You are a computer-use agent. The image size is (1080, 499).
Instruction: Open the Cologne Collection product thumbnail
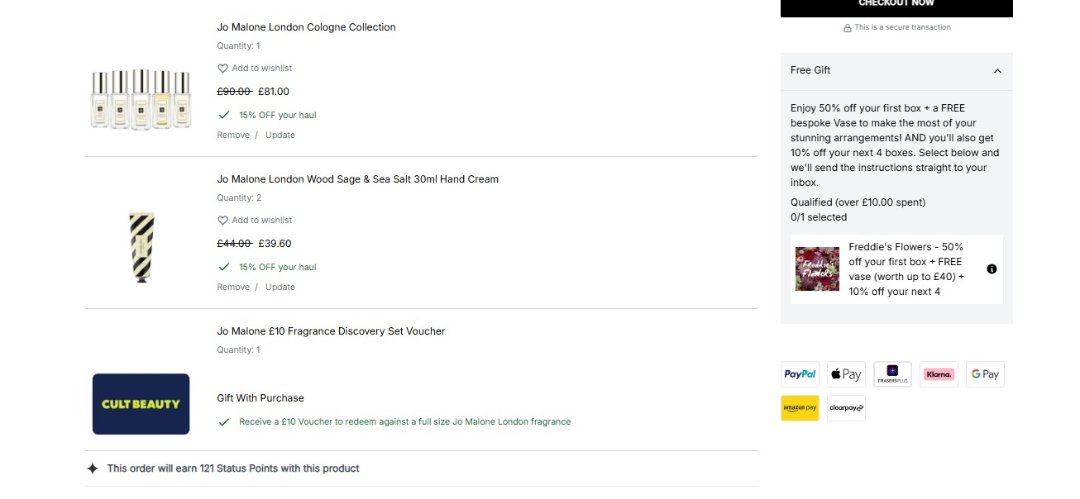pos(141,98)
